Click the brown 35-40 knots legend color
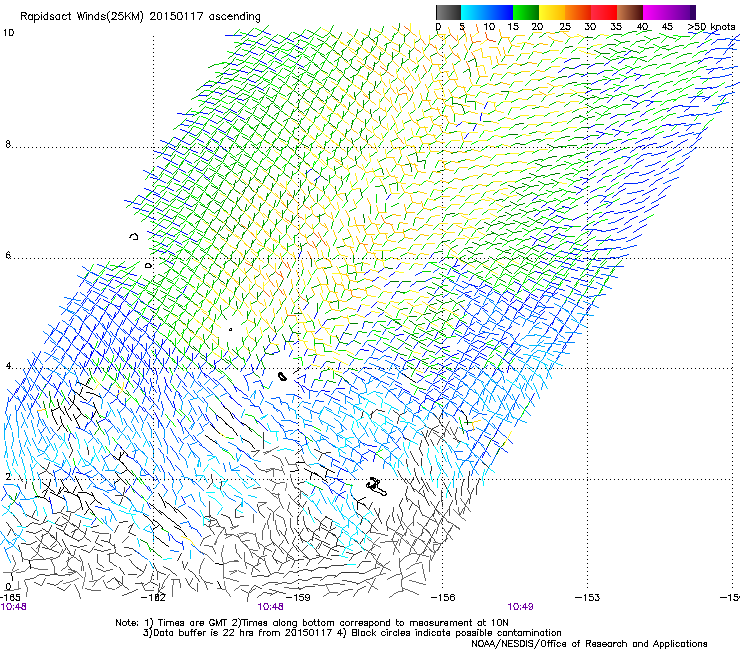 coord(630,12)
